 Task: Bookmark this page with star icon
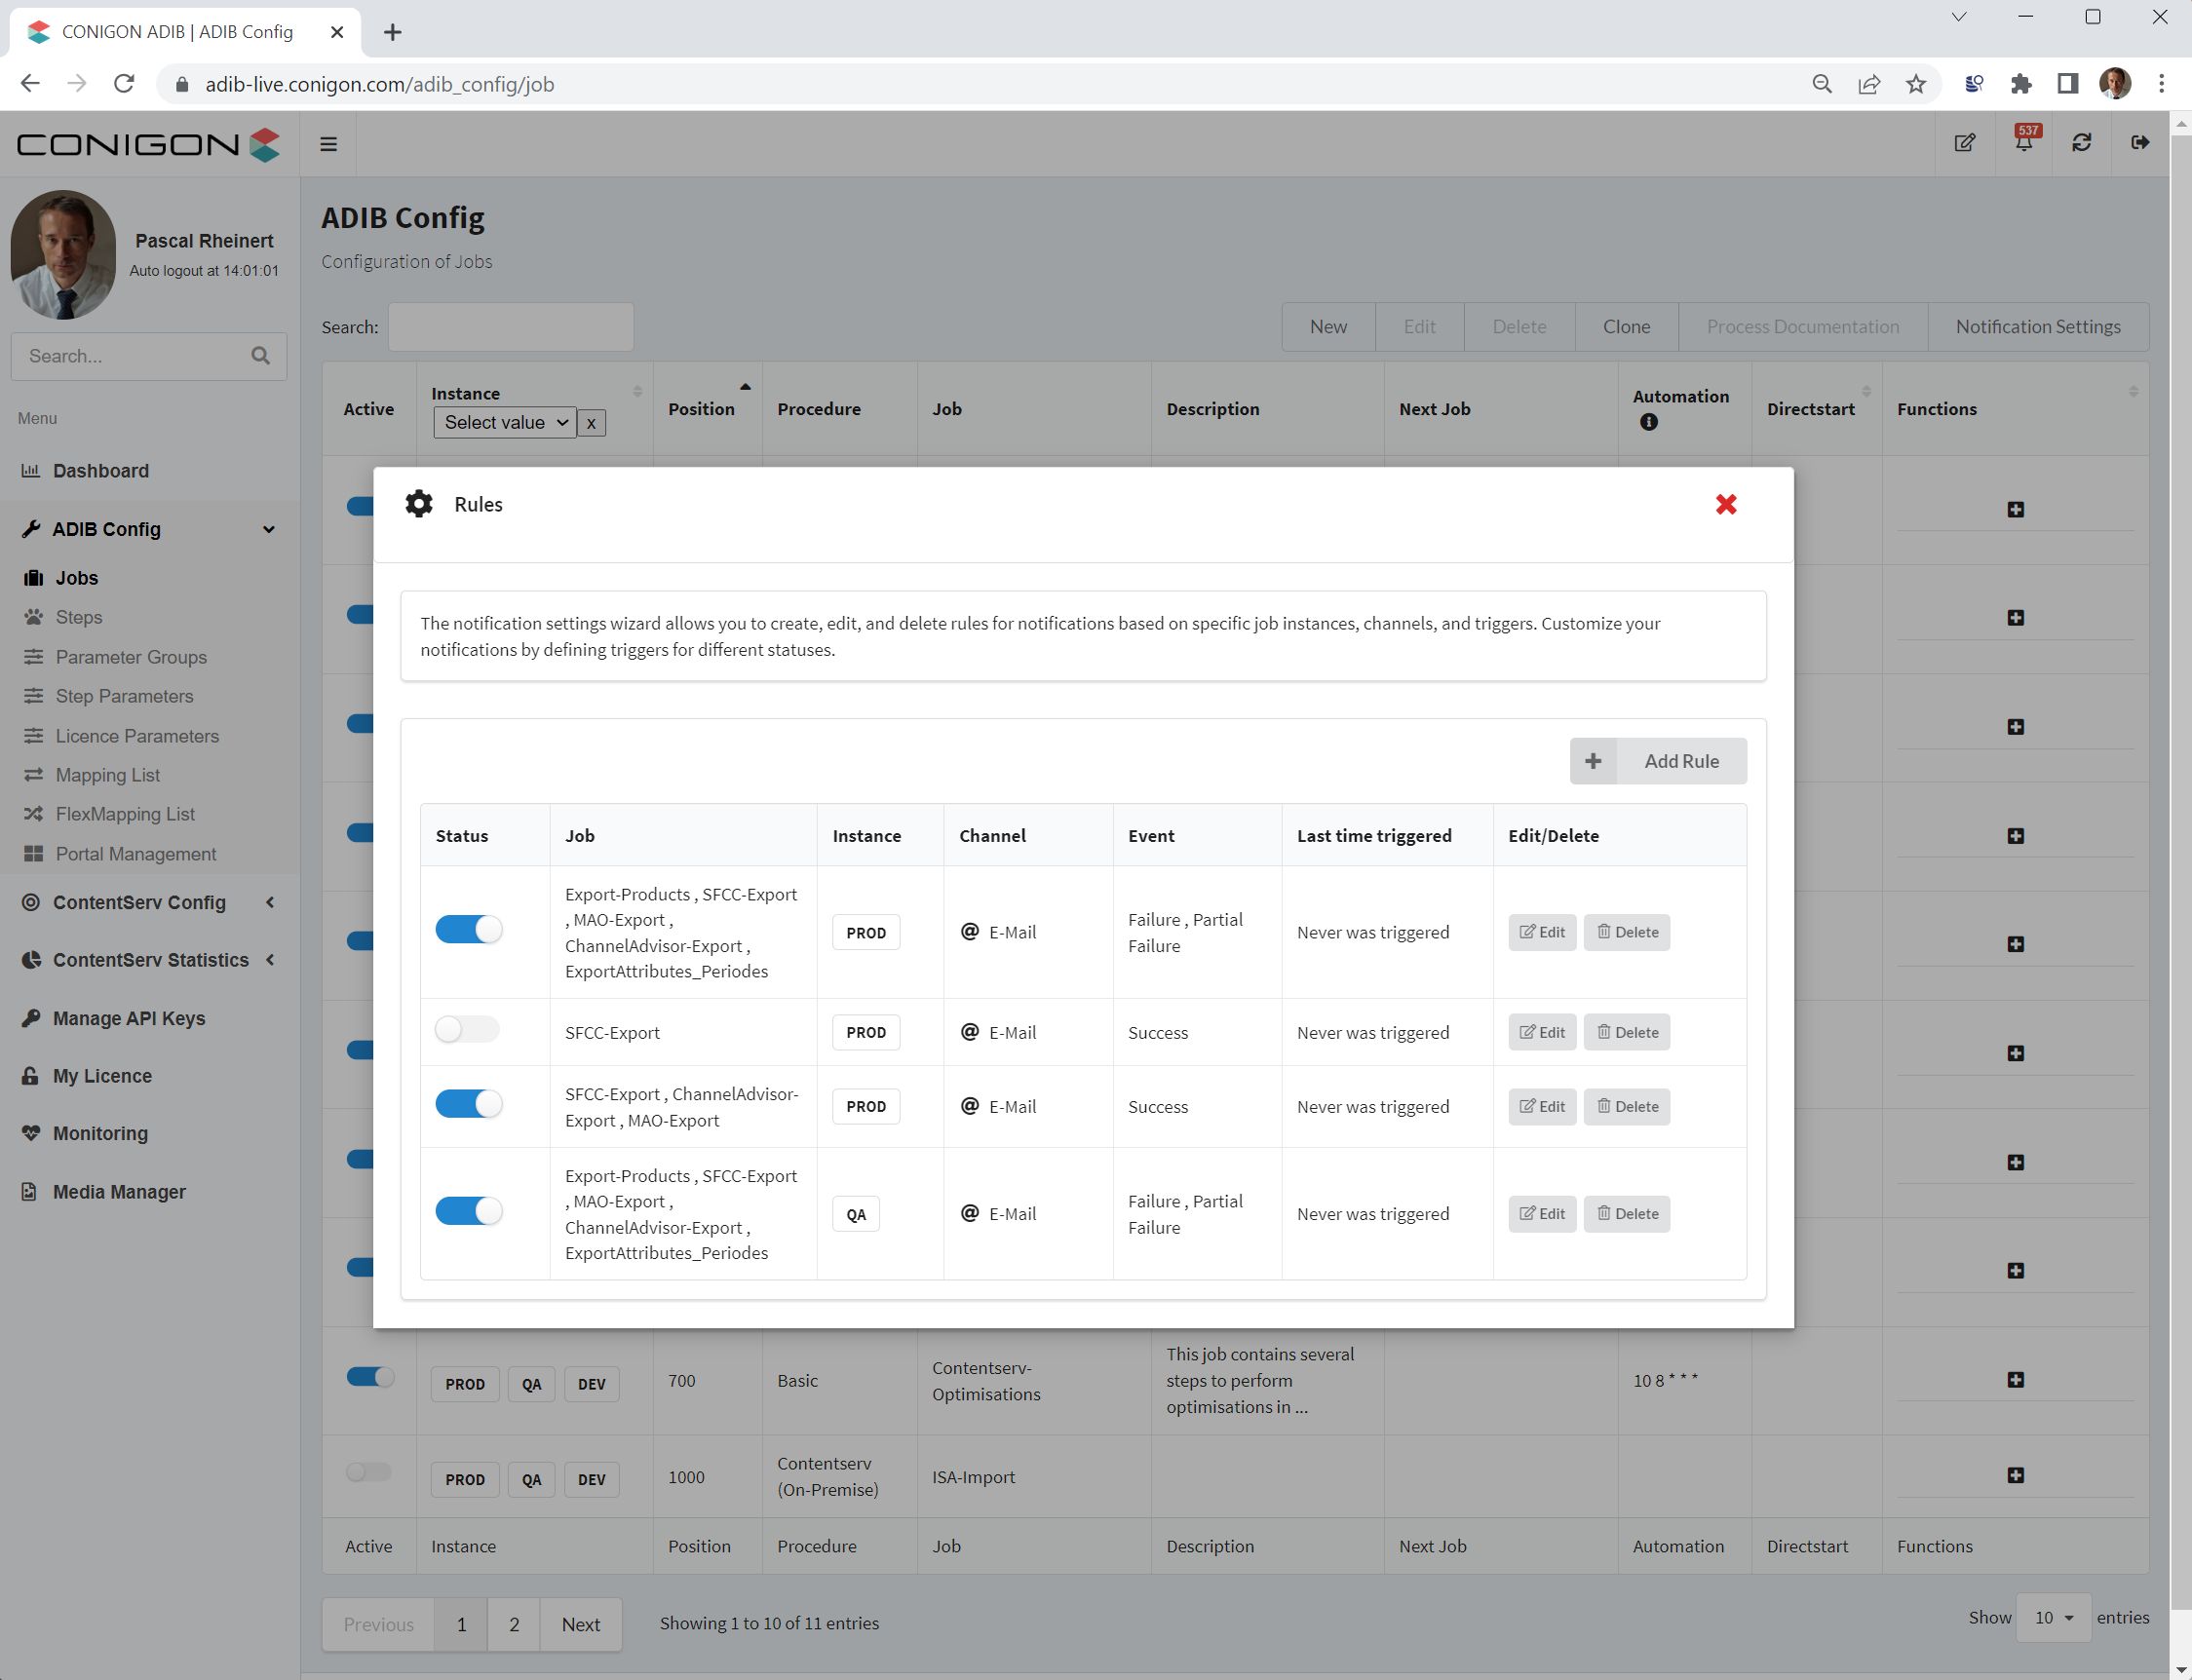click(1916, 84)
